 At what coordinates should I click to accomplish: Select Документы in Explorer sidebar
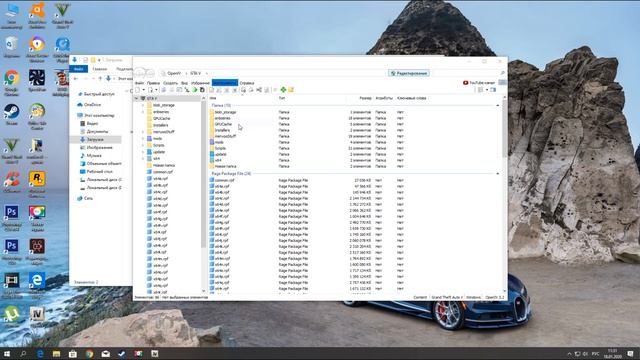[x=94, y=131]
